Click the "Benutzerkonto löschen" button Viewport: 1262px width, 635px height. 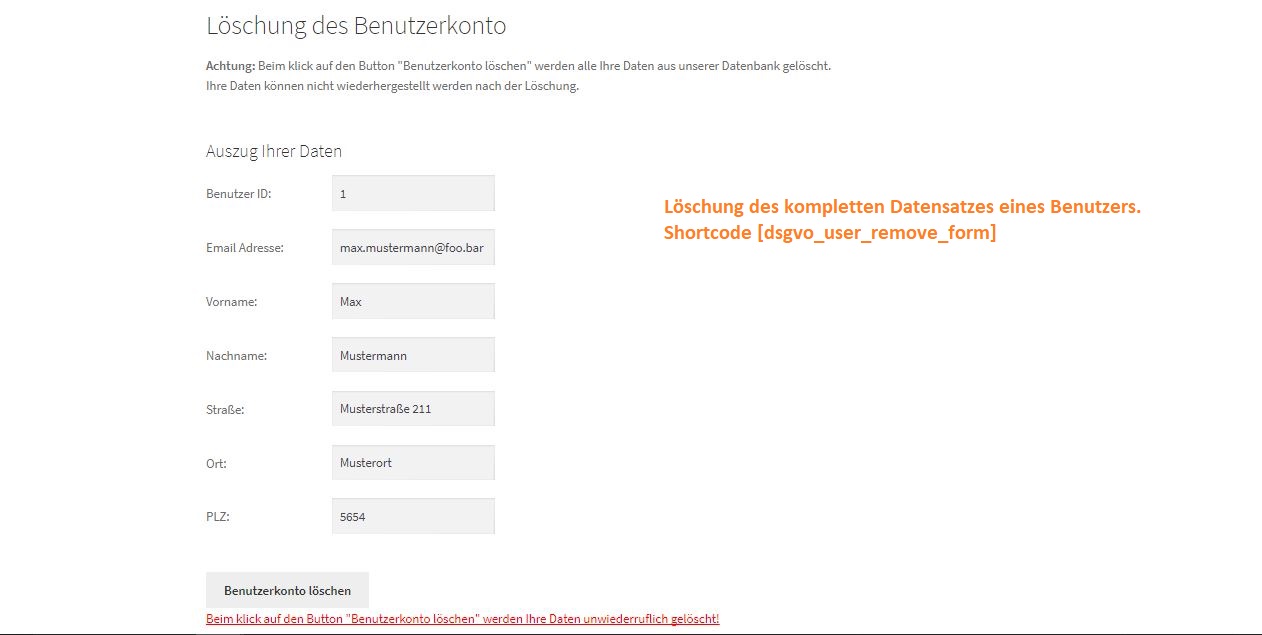tap(287, 590)
